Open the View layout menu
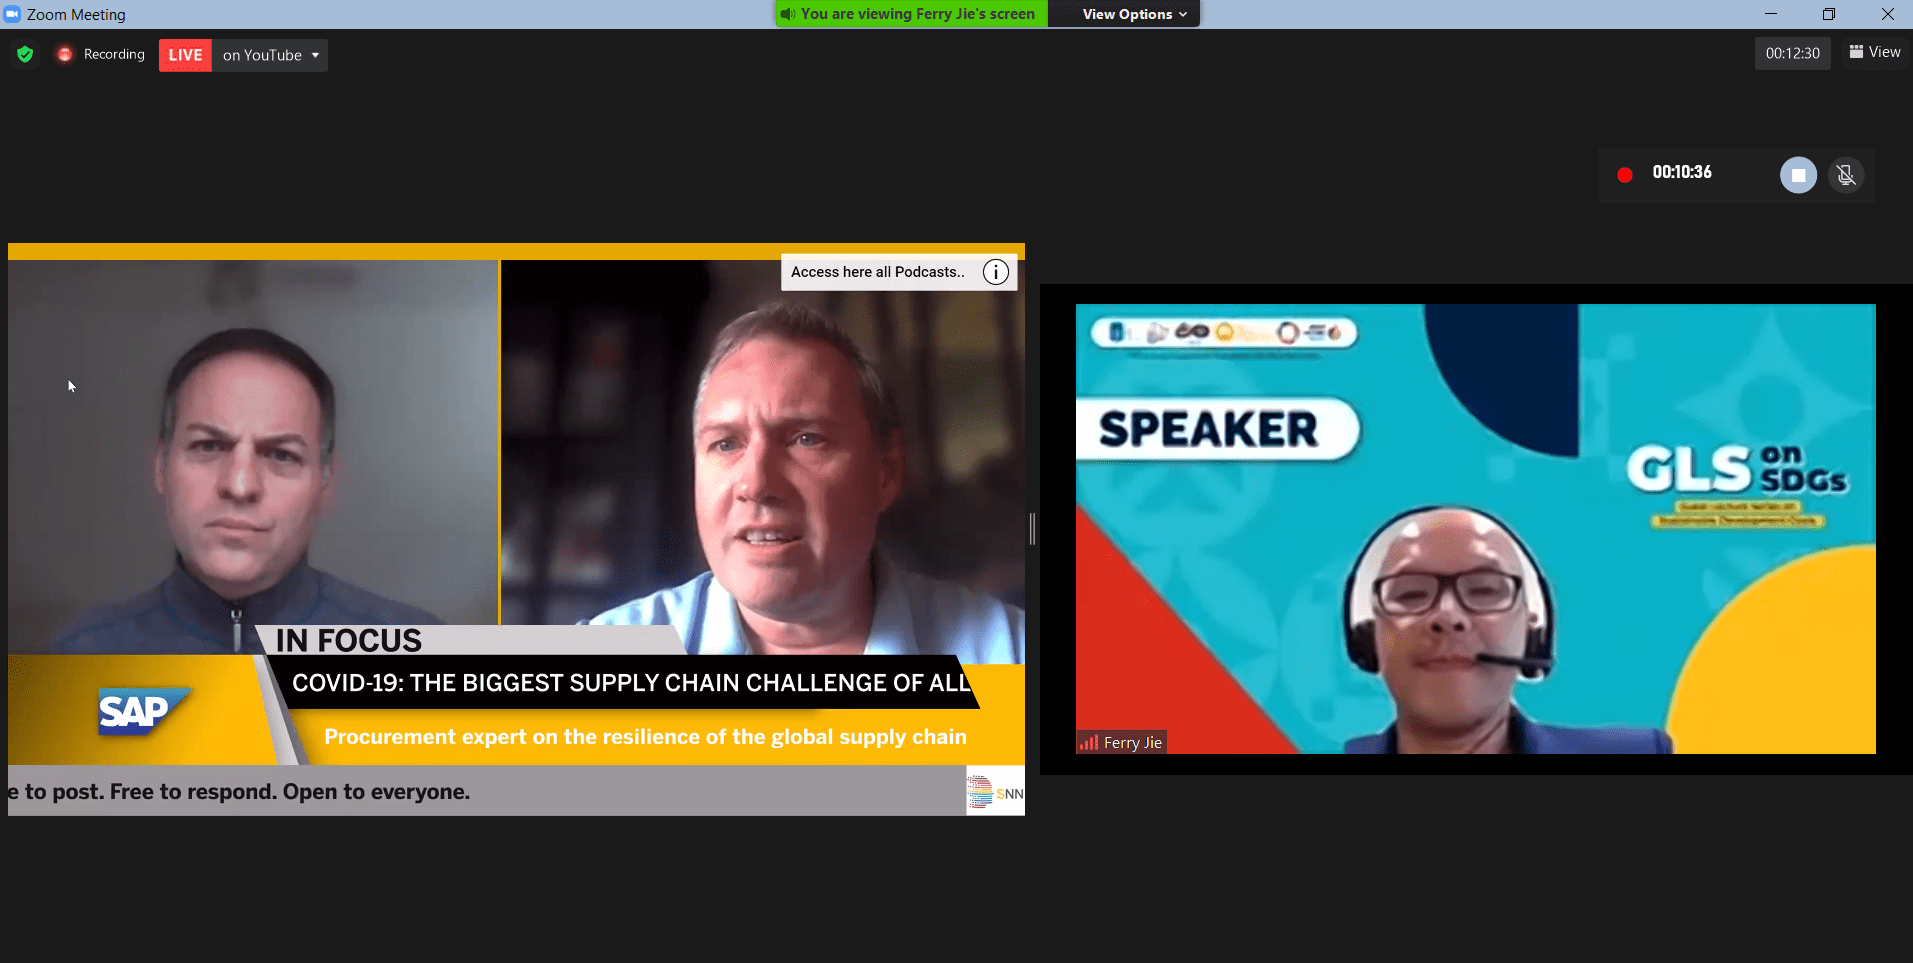 (x=1875, y=52)
